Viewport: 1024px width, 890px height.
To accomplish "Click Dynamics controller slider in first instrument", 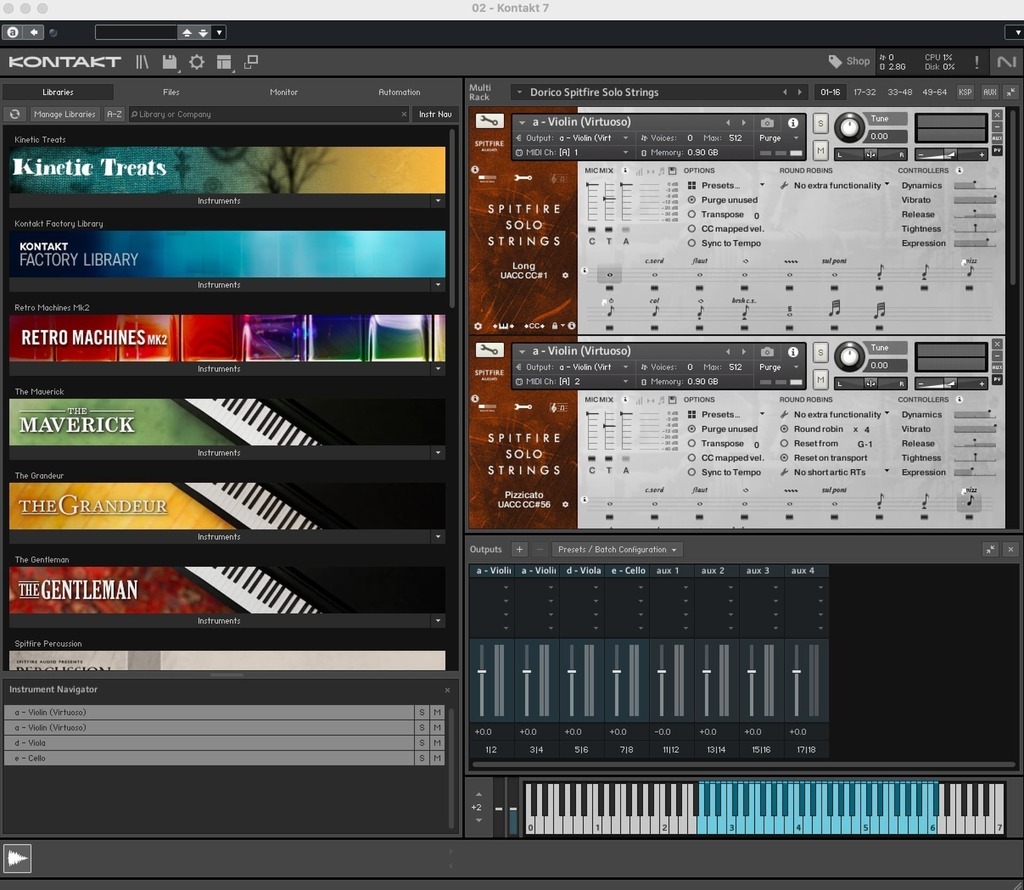I will click(975, 185).
